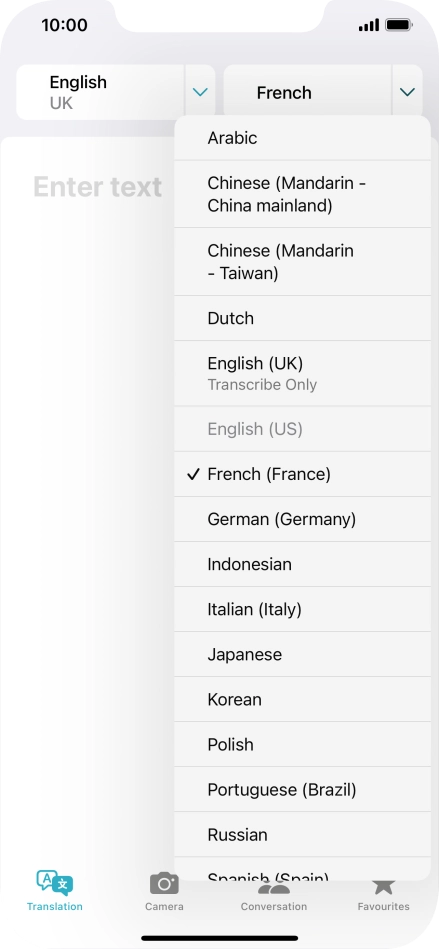Select the checked French (France) option
Screen dimensions: 439x949
(x=302, y=474)
